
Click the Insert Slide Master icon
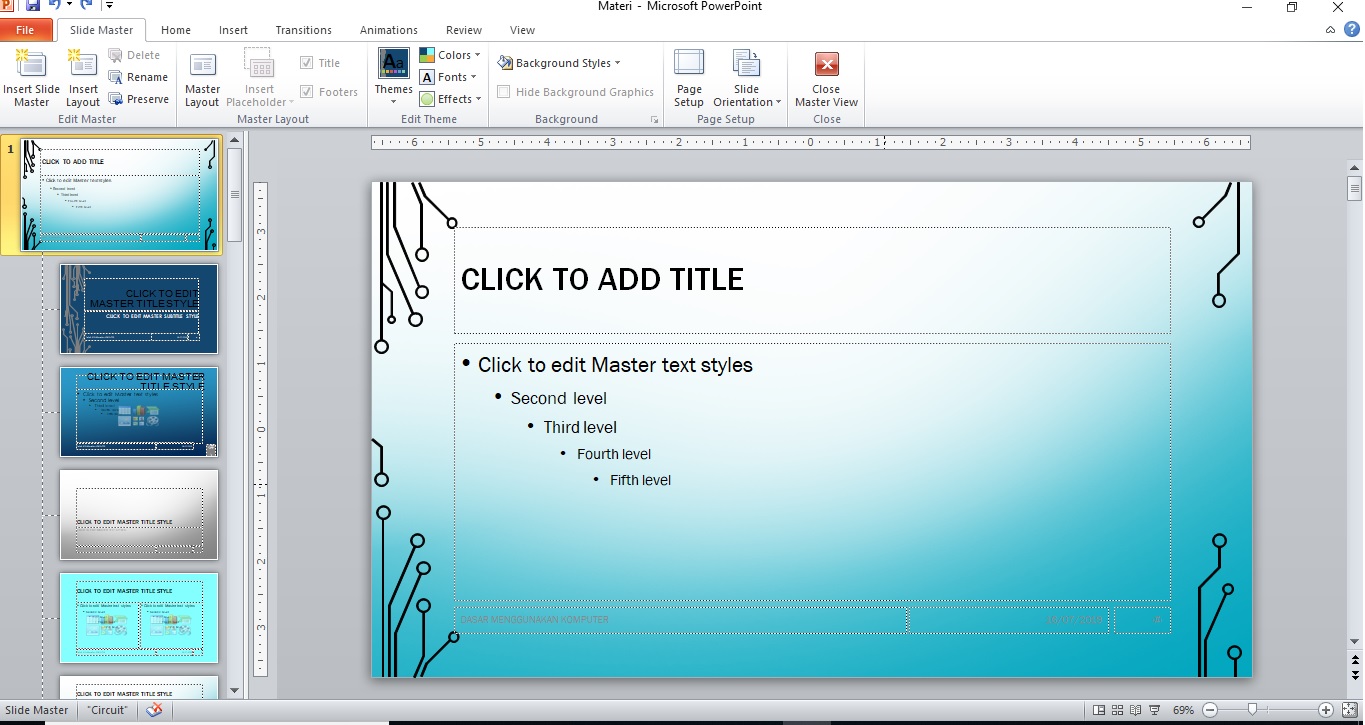tap(31, 64)
